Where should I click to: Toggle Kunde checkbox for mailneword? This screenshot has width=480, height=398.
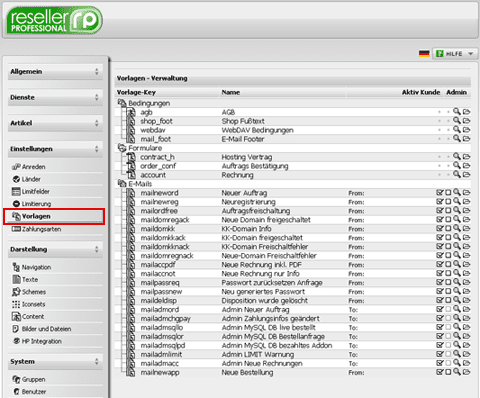coord(448,193)
